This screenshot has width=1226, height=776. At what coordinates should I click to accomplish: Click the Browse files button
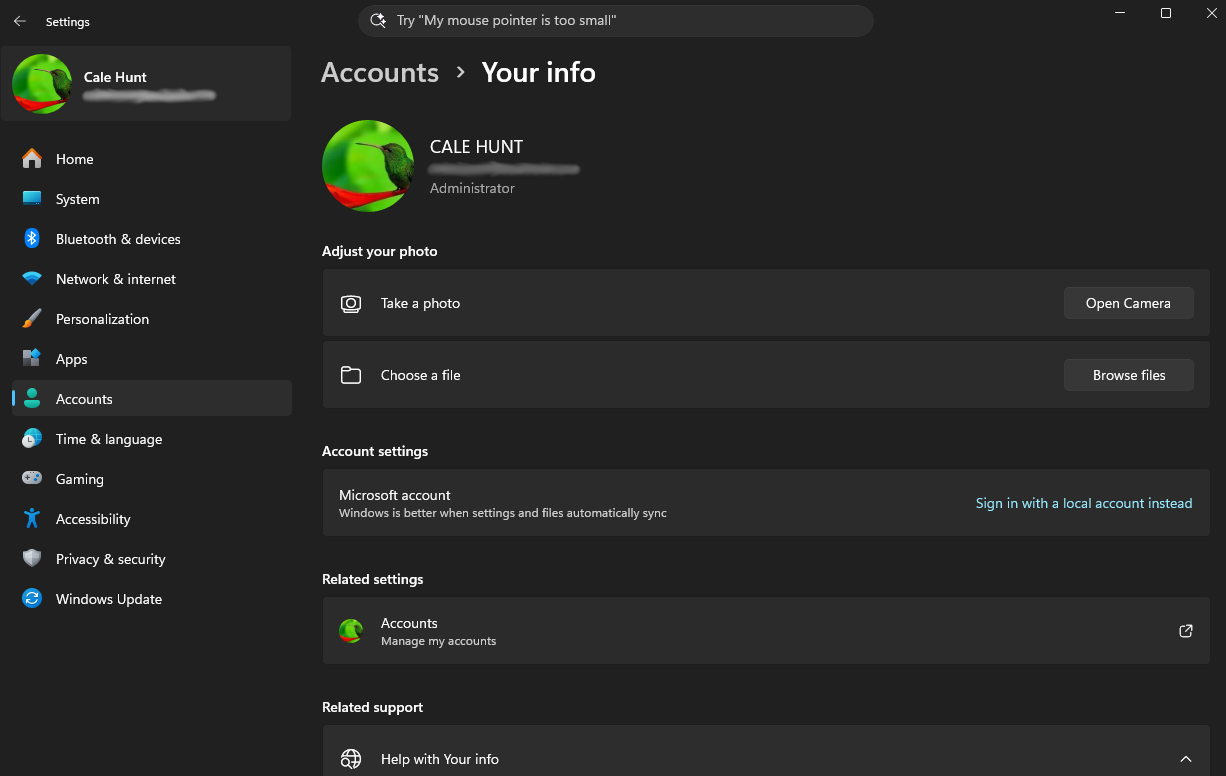[x=1128, y=375]
